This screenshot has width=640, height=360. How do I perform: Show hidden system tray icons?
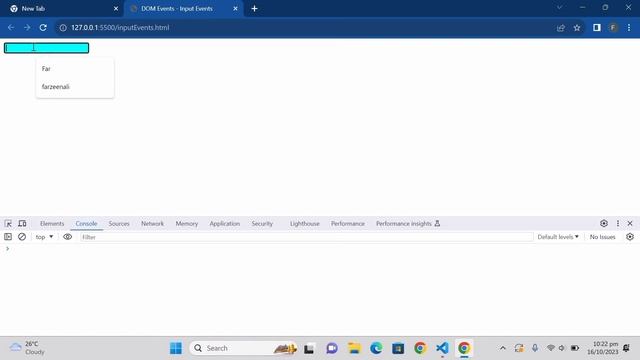pos(503,348)
